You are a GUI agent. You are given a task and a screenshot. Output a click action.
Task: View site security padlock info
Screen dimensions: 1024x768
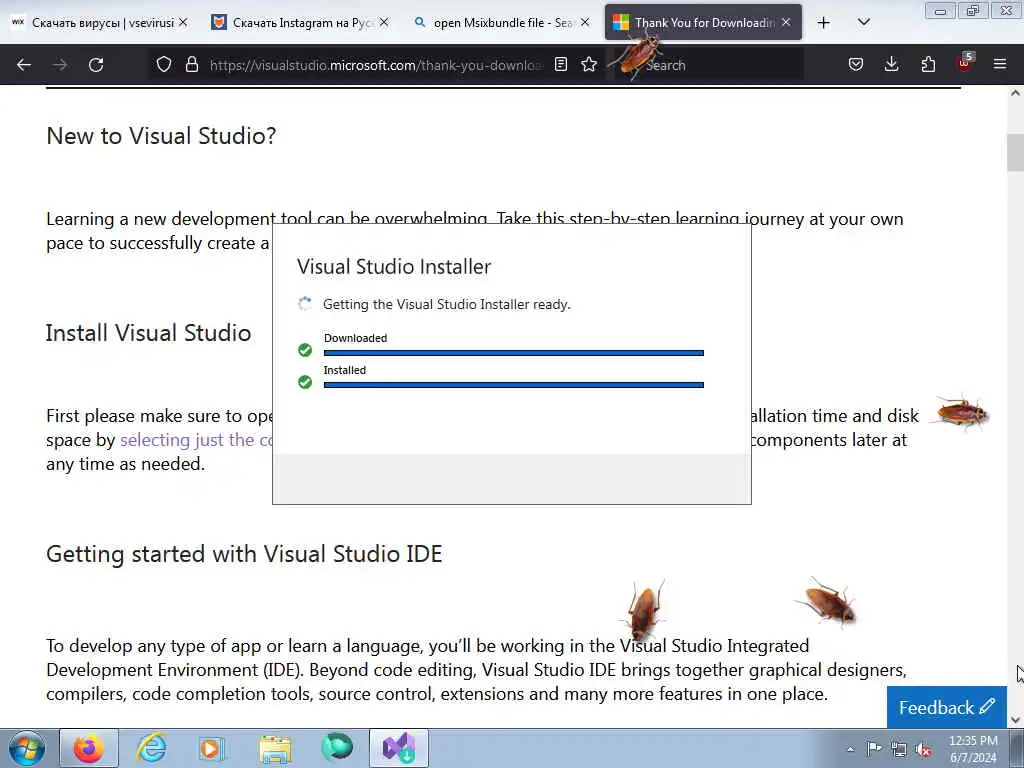[191, 64]
